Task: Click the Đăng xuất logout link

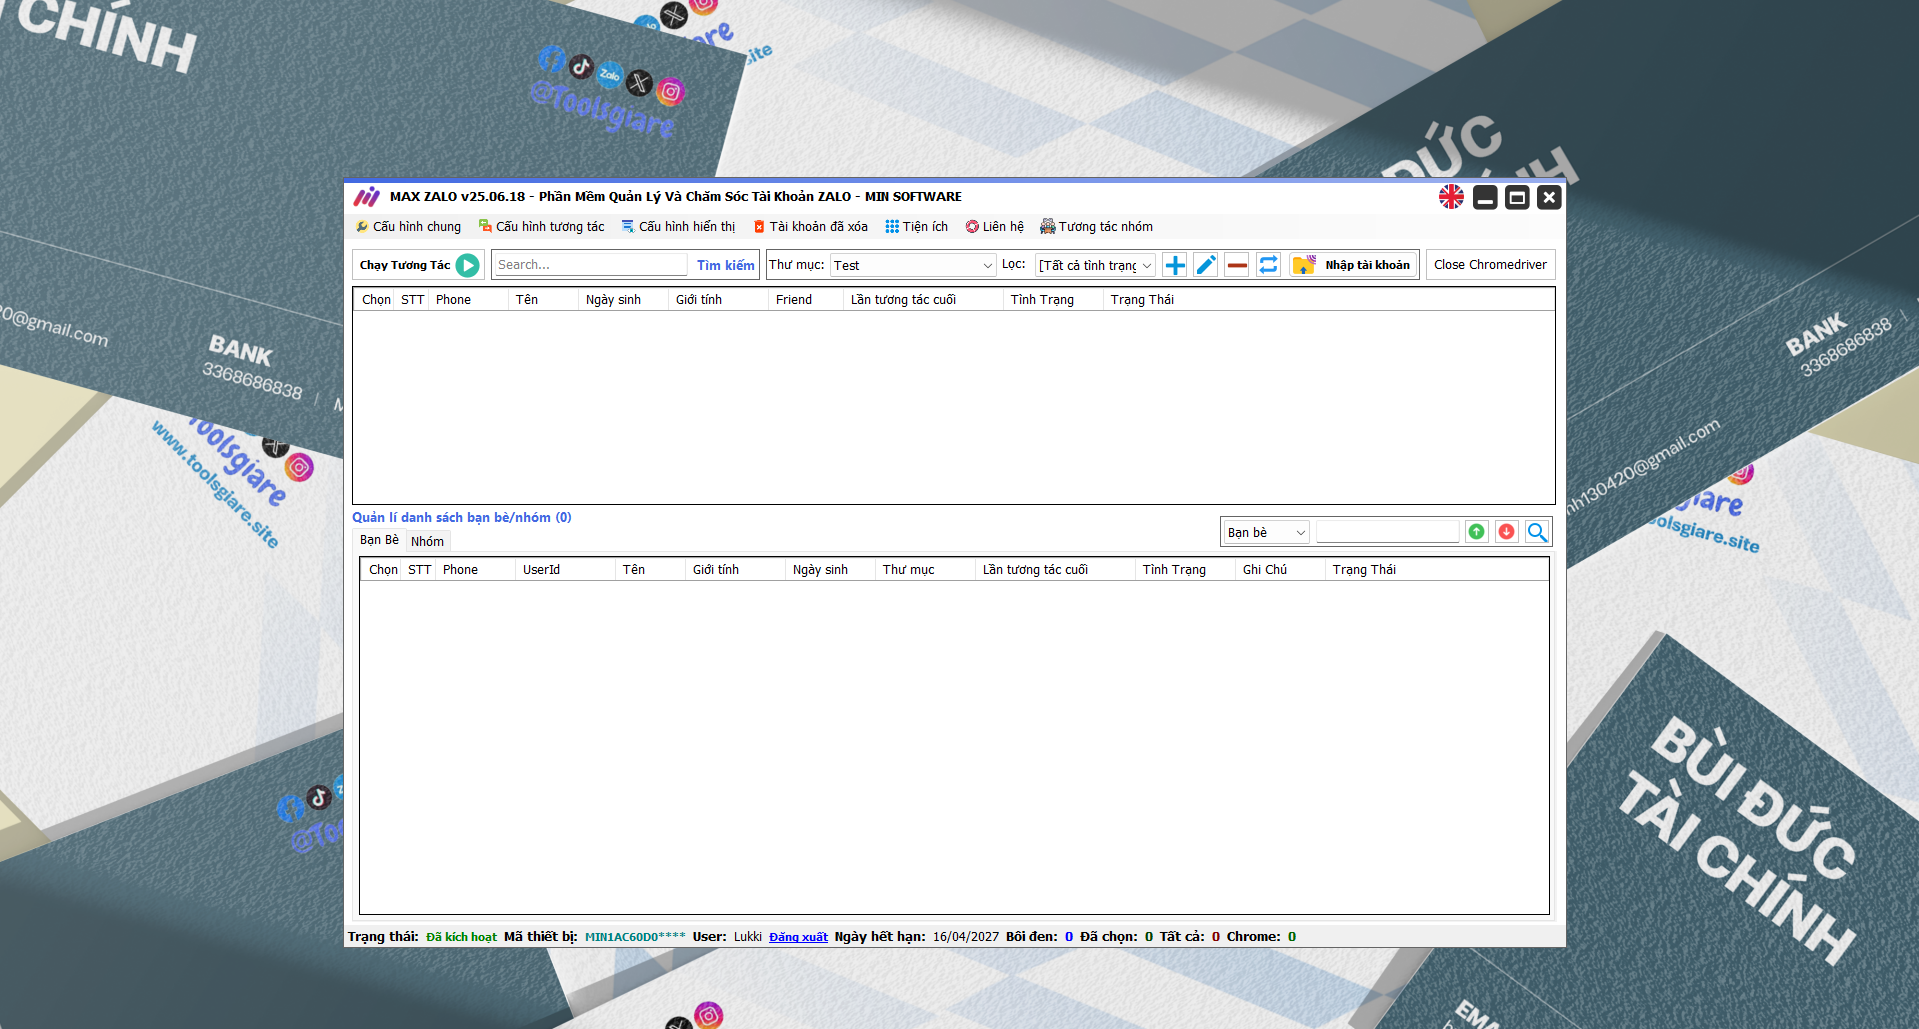Action: (798, 937)
